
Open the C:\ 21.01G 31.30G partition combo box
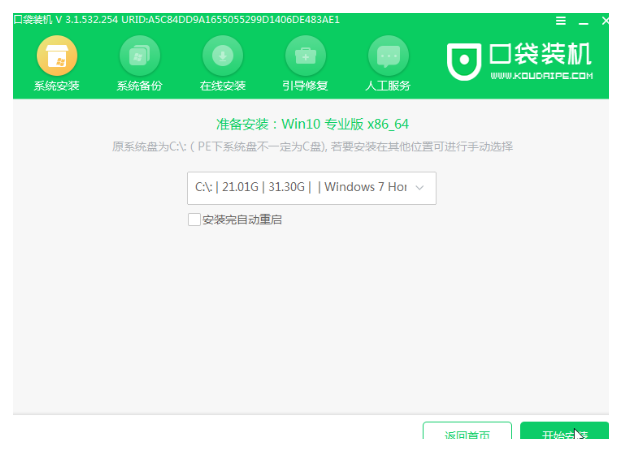point(300,187)
